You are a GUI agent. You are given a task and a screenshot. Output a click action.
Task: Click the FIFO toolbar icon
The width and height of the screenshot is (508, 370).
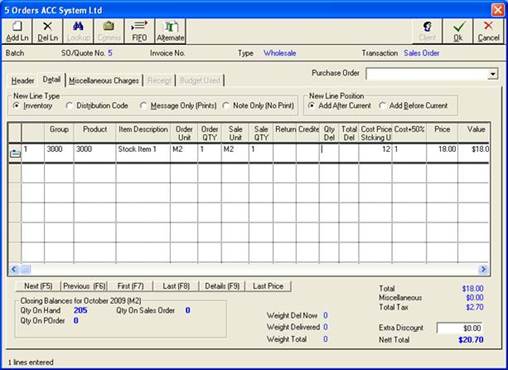[139, 31]
